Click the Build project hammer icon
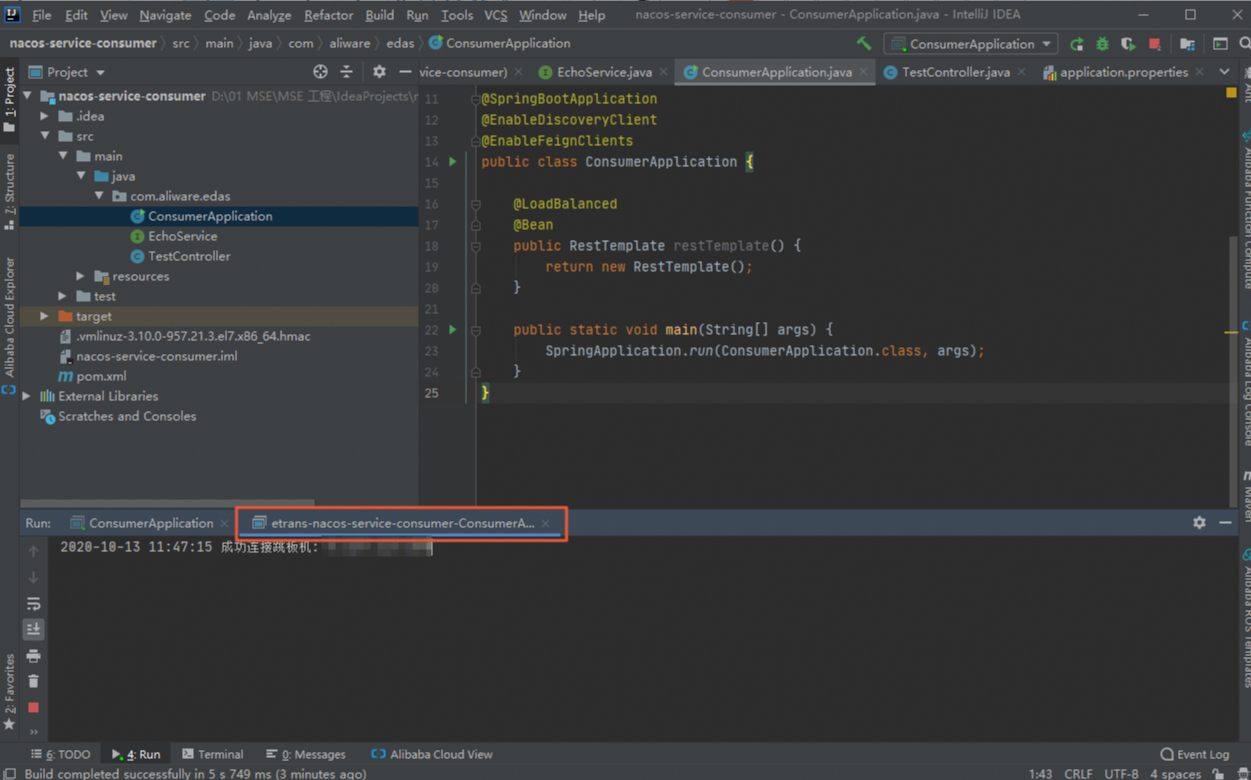The width and height of the screenshot is (1251, 780). point(864,43)
